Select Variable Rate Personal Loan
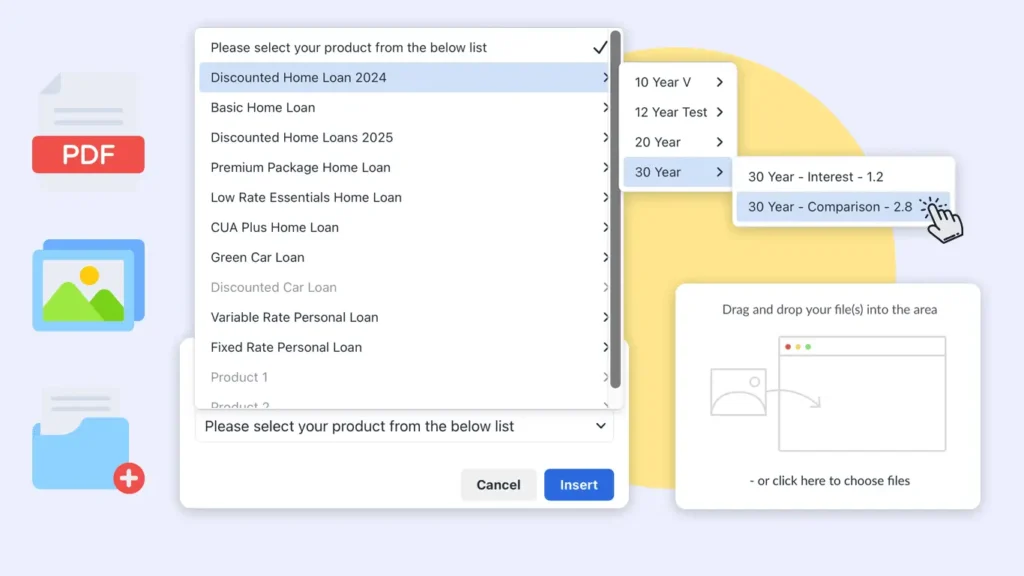This screenshot has width=1024, height=576. [404, 317]
